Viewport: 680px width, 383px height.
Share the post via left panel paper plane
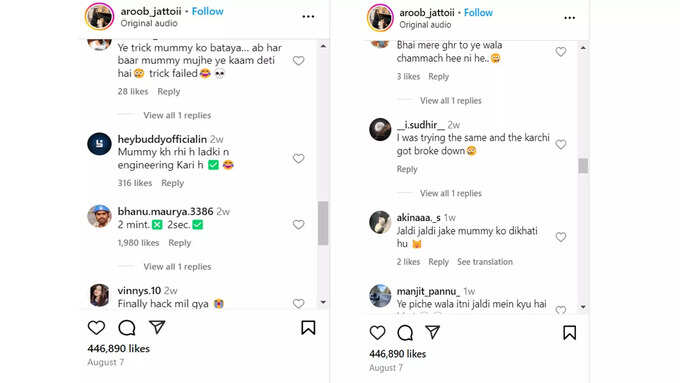pos(157,327)
